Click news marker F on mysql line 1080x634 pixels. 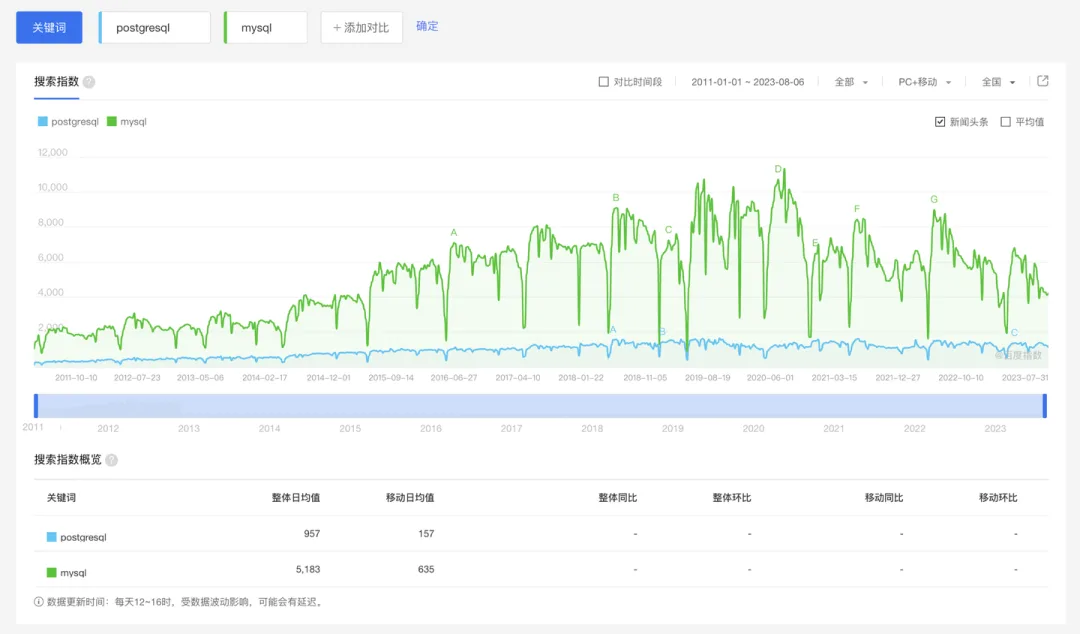[857, 209]
